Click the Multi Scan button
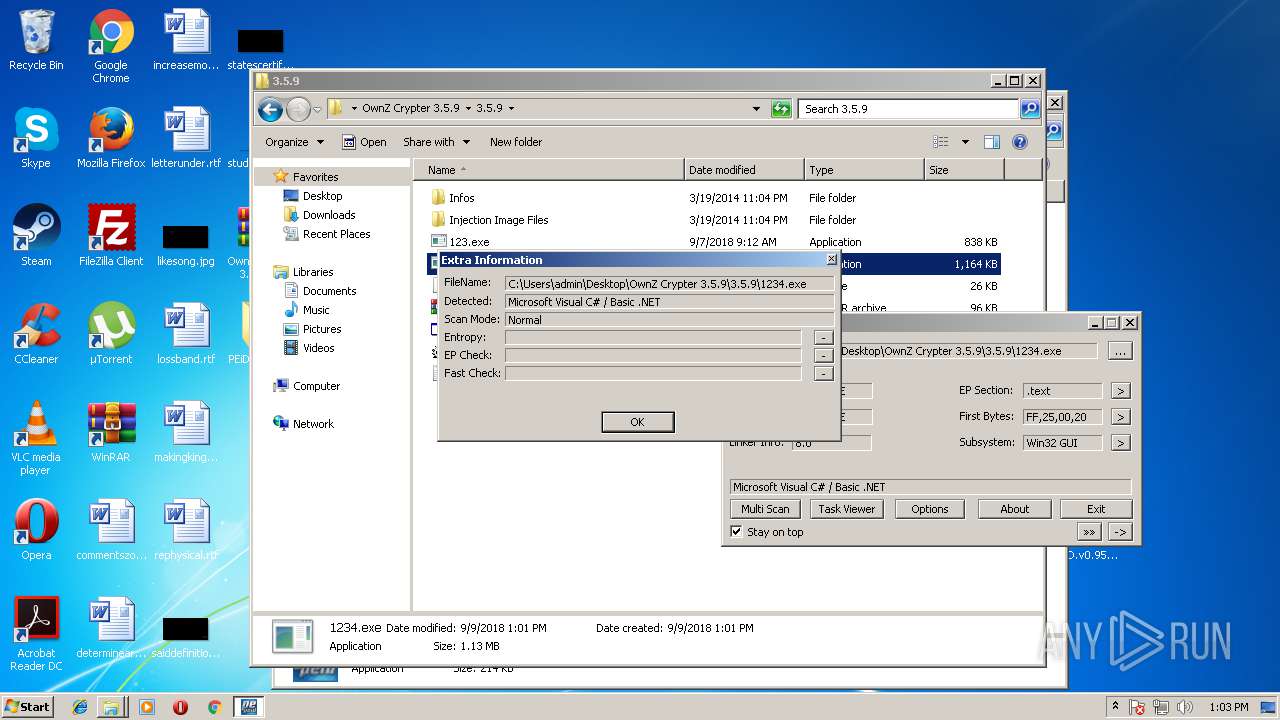 (765, 509)
